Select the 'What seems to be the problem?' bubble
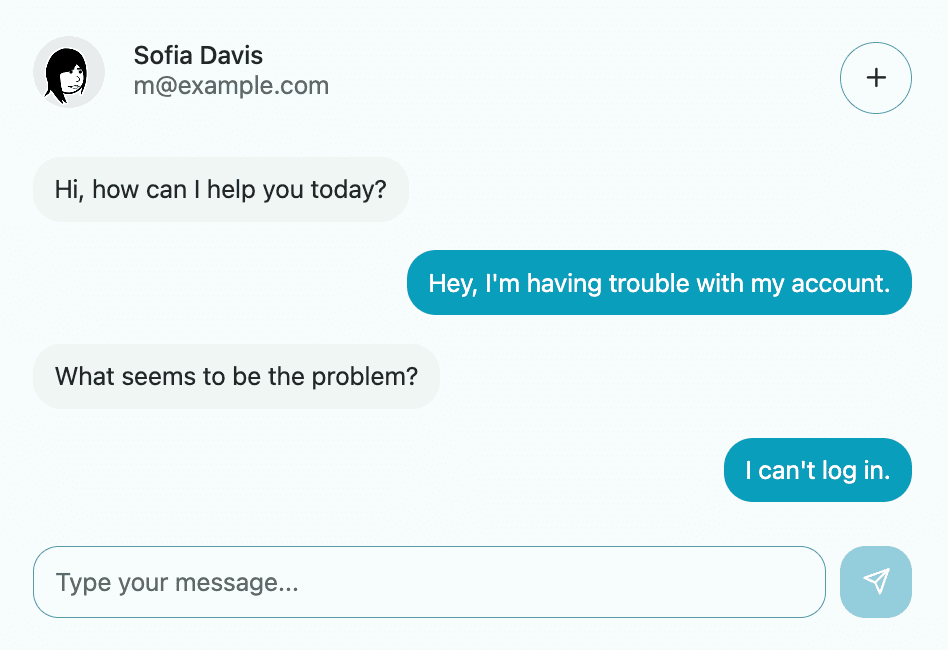The width and height of the screenshot is (948, 650). click(x=236, y=377)
